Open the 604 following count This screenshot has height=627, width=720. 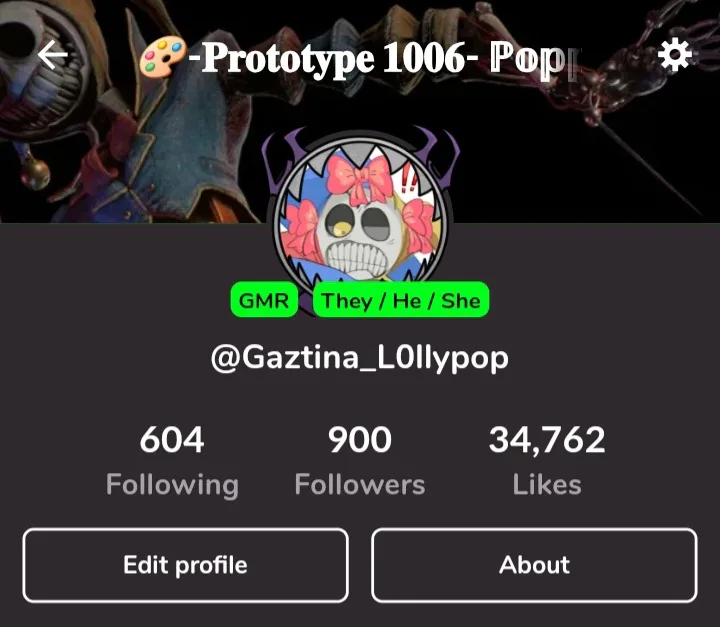click(172, 440)
